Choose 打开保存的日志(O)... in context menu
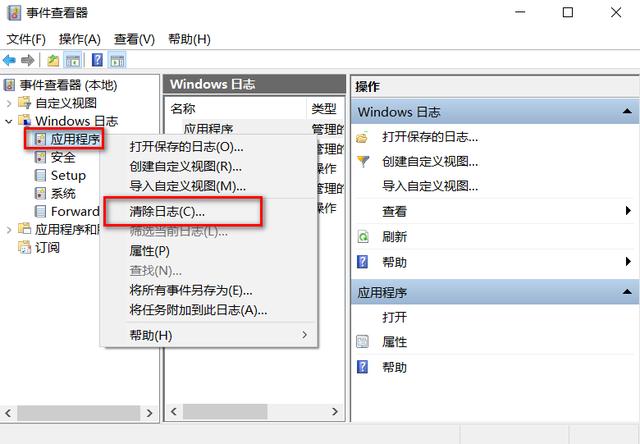Viewport: 640px width, 444px height. pyautogui.click(x=209, y=147)
